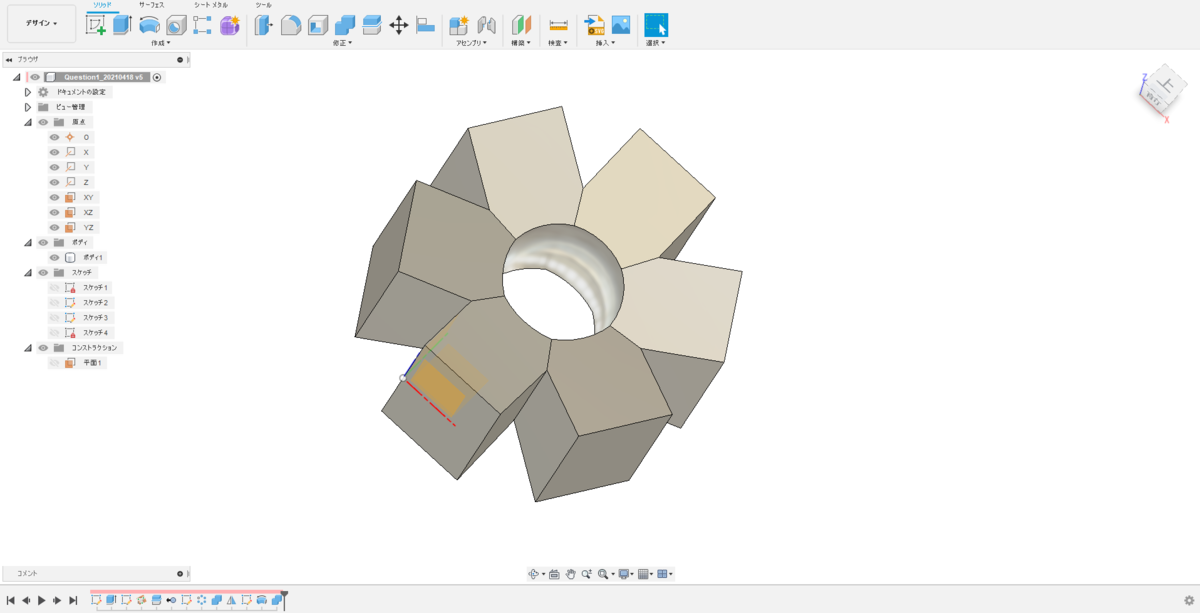Image resolution: width=1200 pixels, height=613 pixels.
Task: Open the Viewports layout dropdown
Action: coord(666,574)
